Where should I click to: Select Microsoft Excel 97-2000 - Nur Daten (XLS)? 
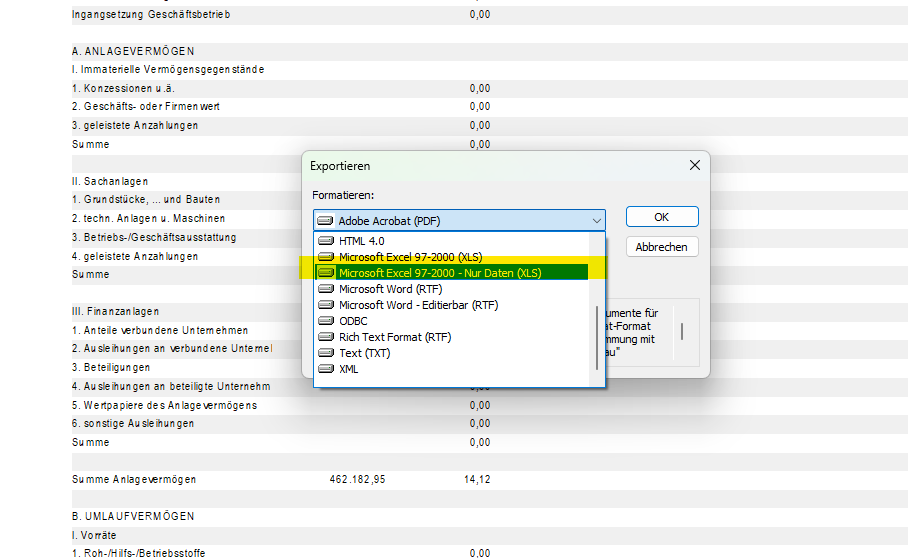point(440,273)
